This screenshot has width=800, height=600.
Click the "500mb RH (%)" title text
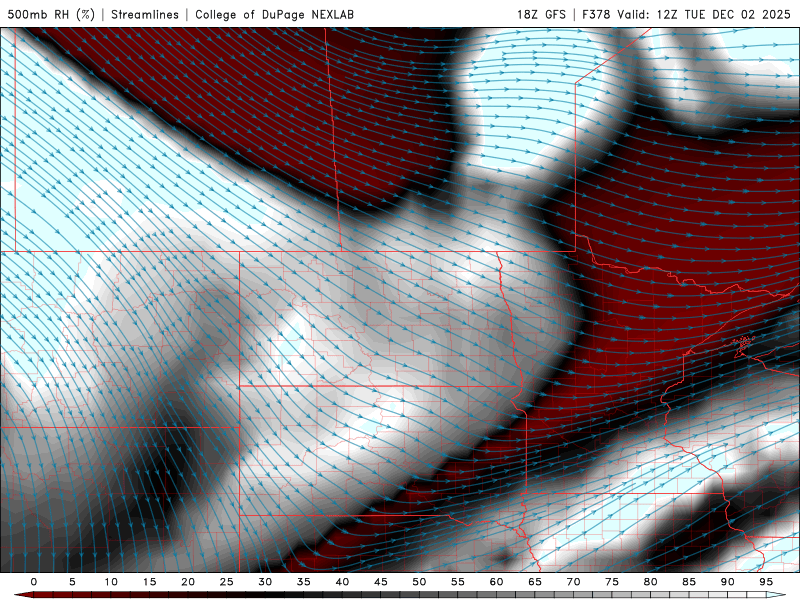(51, 14)
